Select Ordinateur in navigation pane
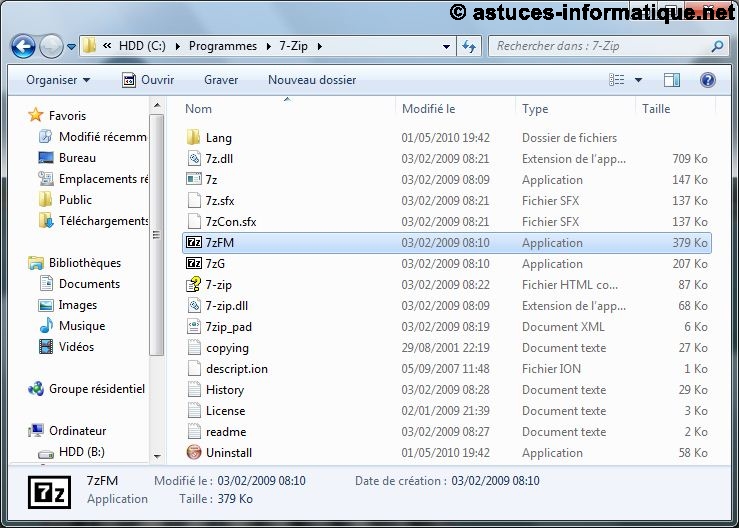 pos(67,431)
